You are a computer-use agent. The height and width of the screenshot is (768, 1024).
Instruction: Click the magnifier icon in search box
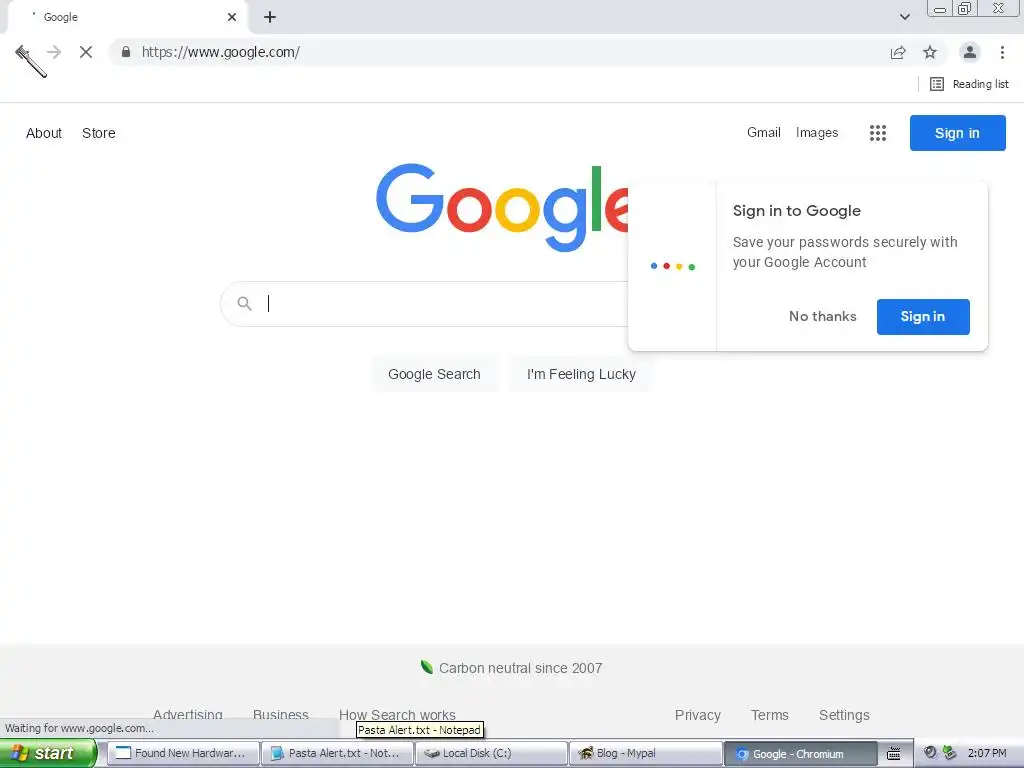(244, 304)
